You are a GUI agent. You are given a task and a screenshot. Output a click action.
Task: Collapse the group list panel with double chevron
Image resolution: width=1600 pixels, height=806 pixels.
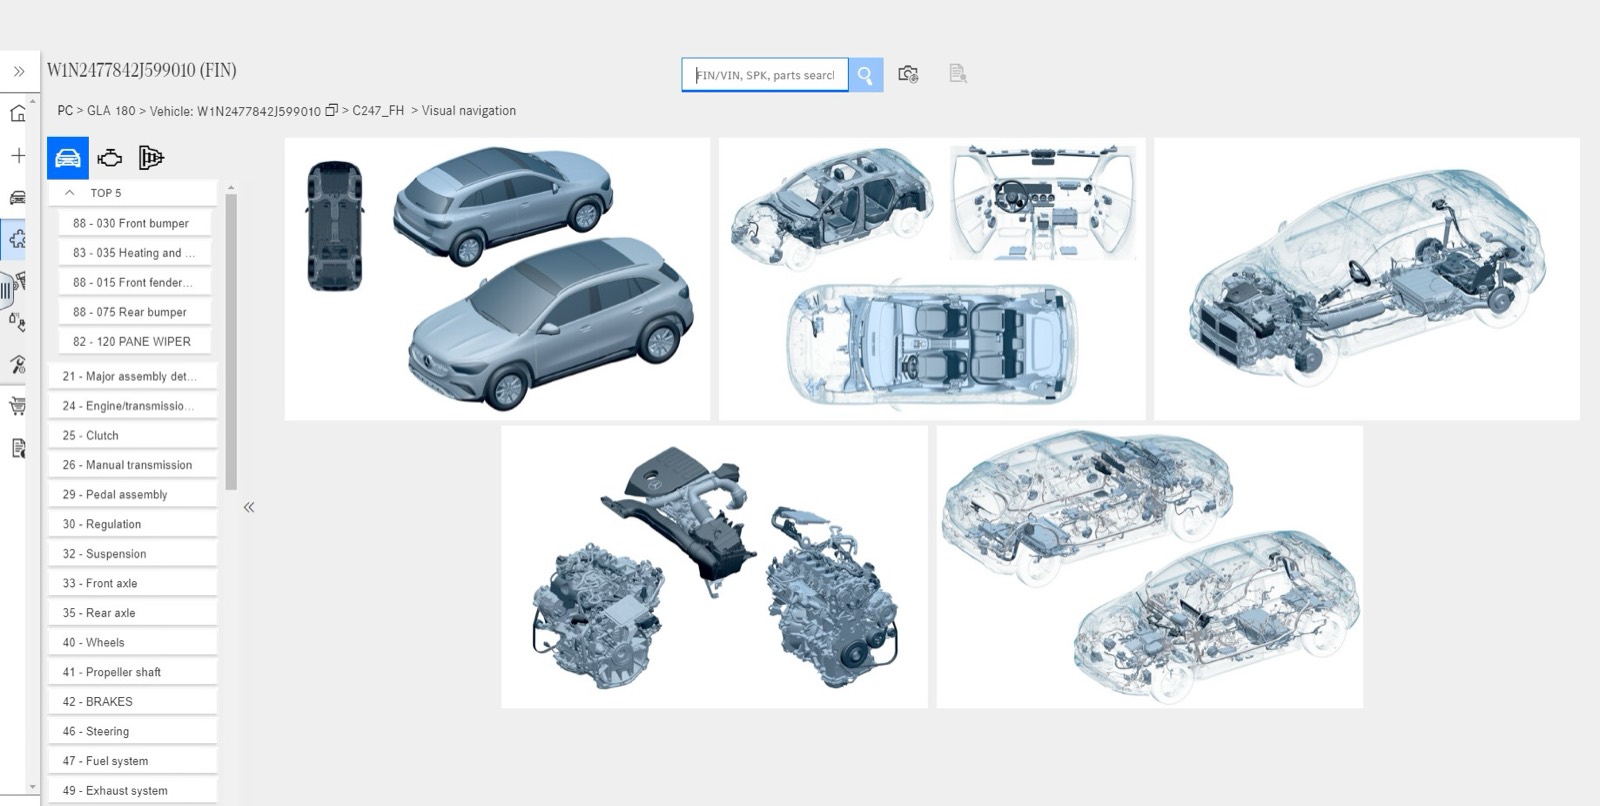249,507
